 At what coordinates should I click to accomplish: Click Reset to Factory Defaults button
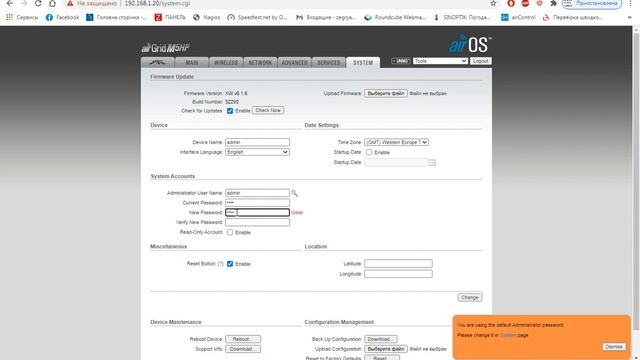pos(382,358)
